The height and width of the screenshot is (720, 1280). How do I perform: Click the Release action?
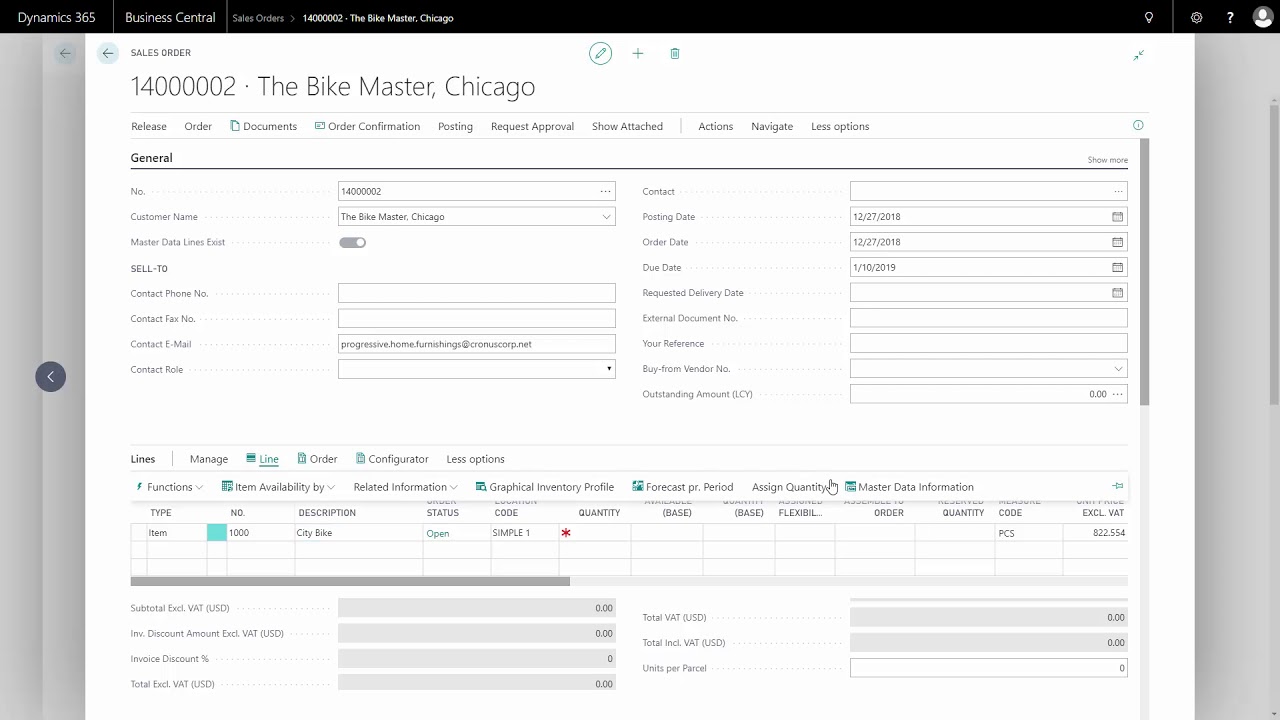tap(148, 126)
